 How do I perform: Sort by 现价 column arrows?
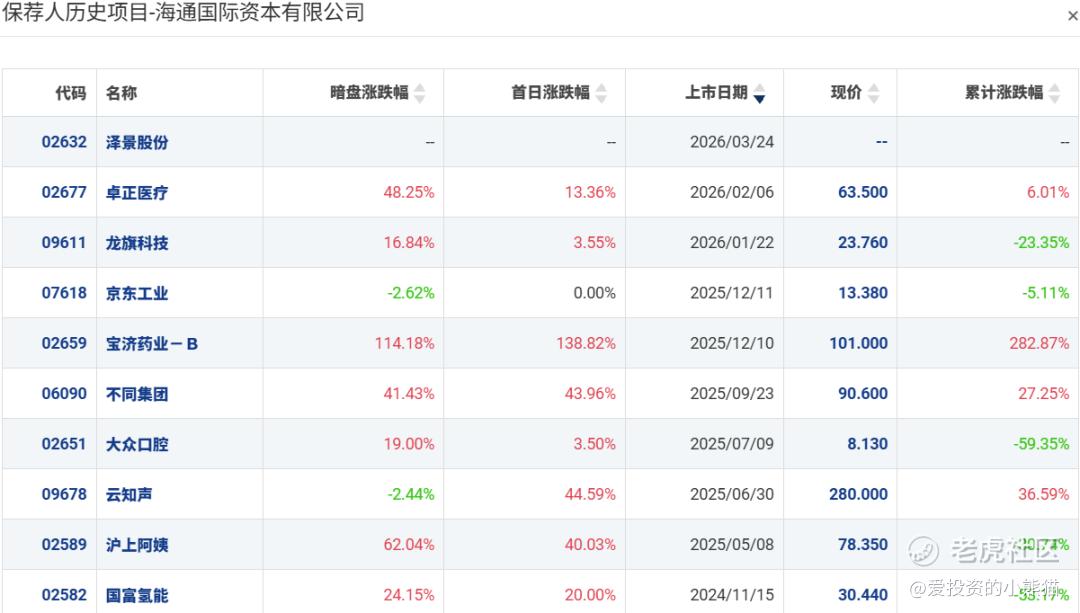873,92
